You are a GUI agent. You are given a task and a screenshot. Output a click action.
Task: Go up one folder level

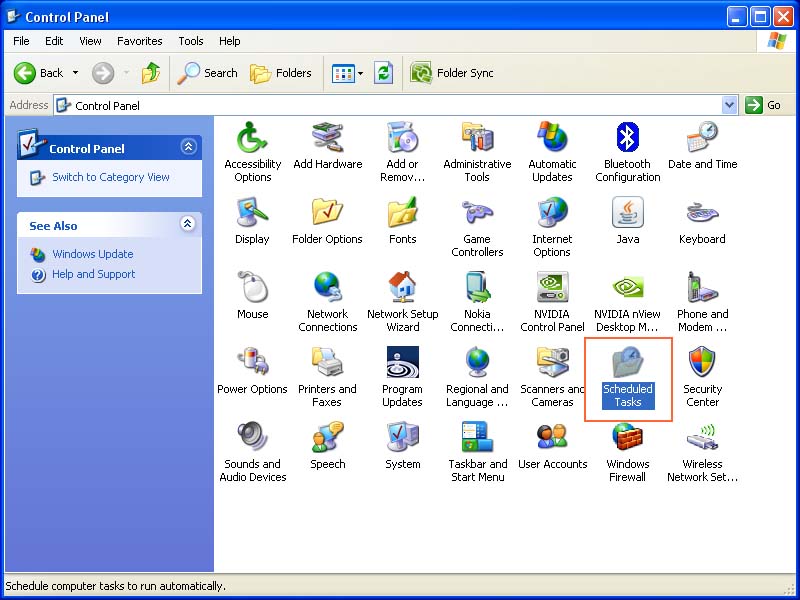click(151, 73)
